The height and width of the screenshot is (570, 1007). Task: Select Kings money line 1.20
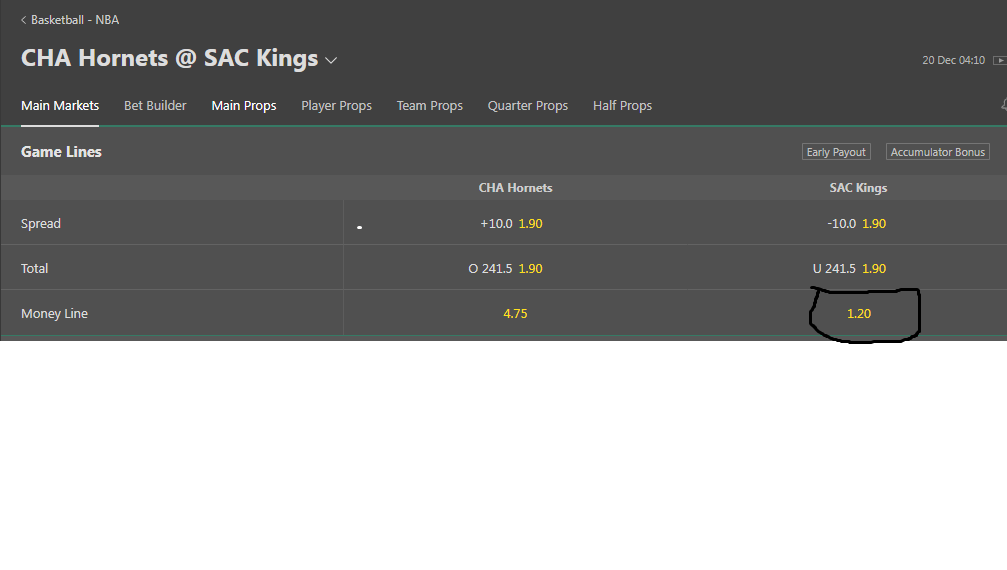point(859,314)
